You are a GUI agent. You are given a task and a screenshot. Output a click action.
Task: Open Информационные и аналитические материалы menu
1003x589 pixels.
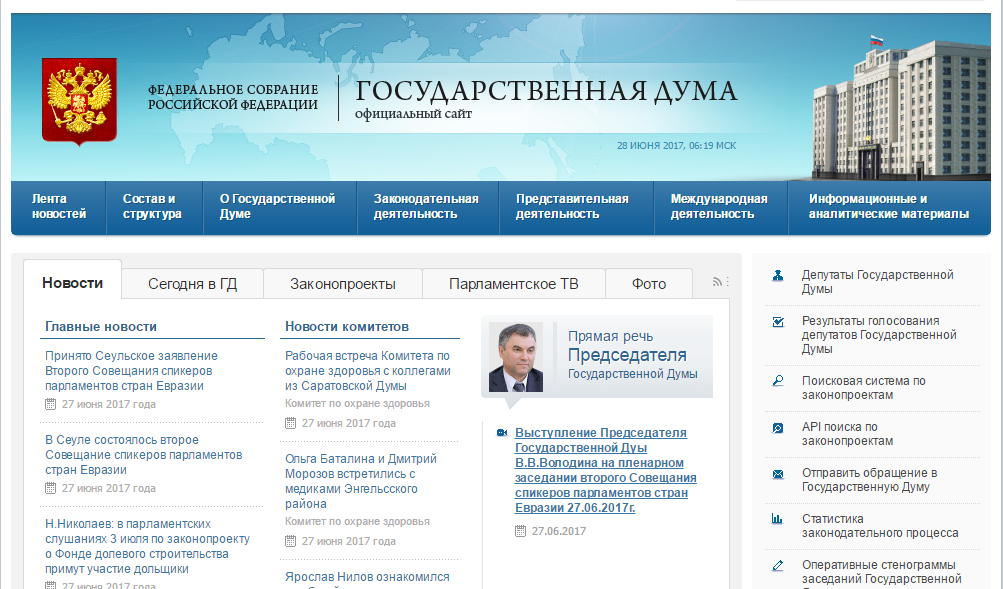coord(889,207)
